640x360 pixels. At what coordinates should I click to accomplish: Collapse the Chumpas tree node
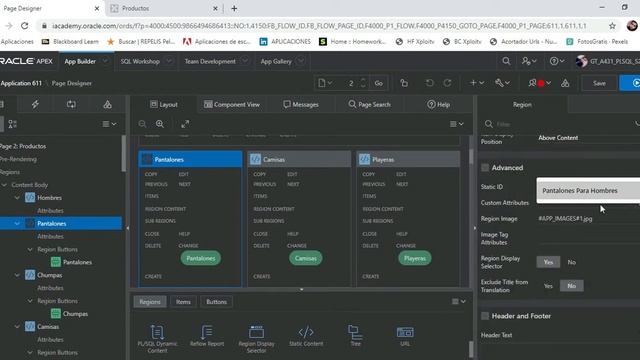point(17,275)
